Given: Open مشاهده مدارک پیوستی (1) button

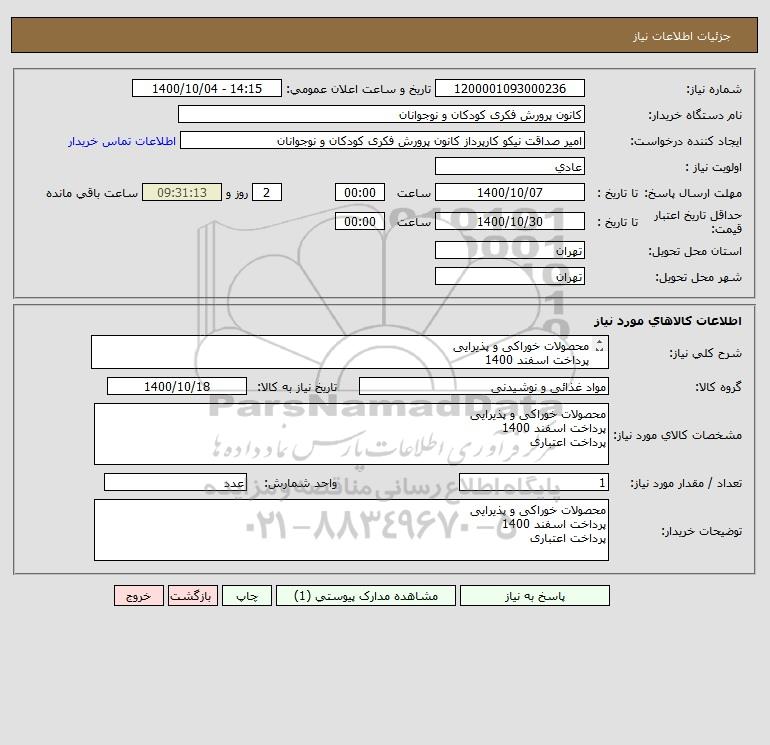Looking at the screenshot, I should [x=366, y=596].
